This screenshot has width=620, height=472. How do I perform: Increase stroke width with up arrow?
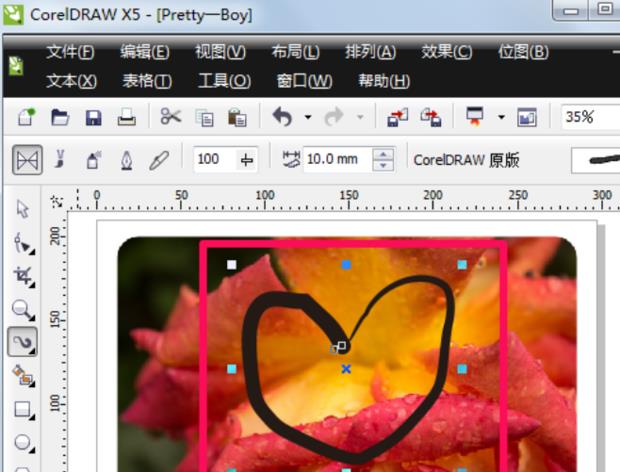[x=383, y=154]
